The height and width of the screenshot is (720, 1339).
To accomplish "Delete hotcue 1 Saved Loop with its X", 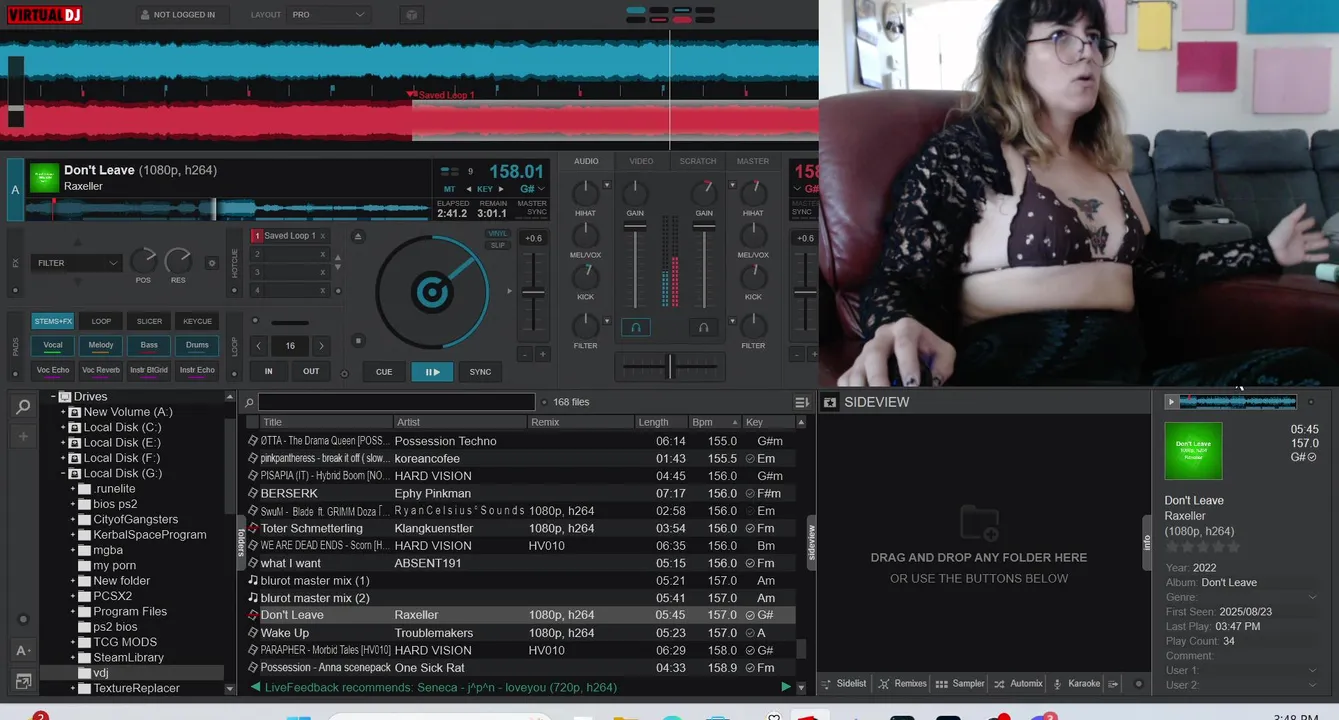I will pos(322,236).
